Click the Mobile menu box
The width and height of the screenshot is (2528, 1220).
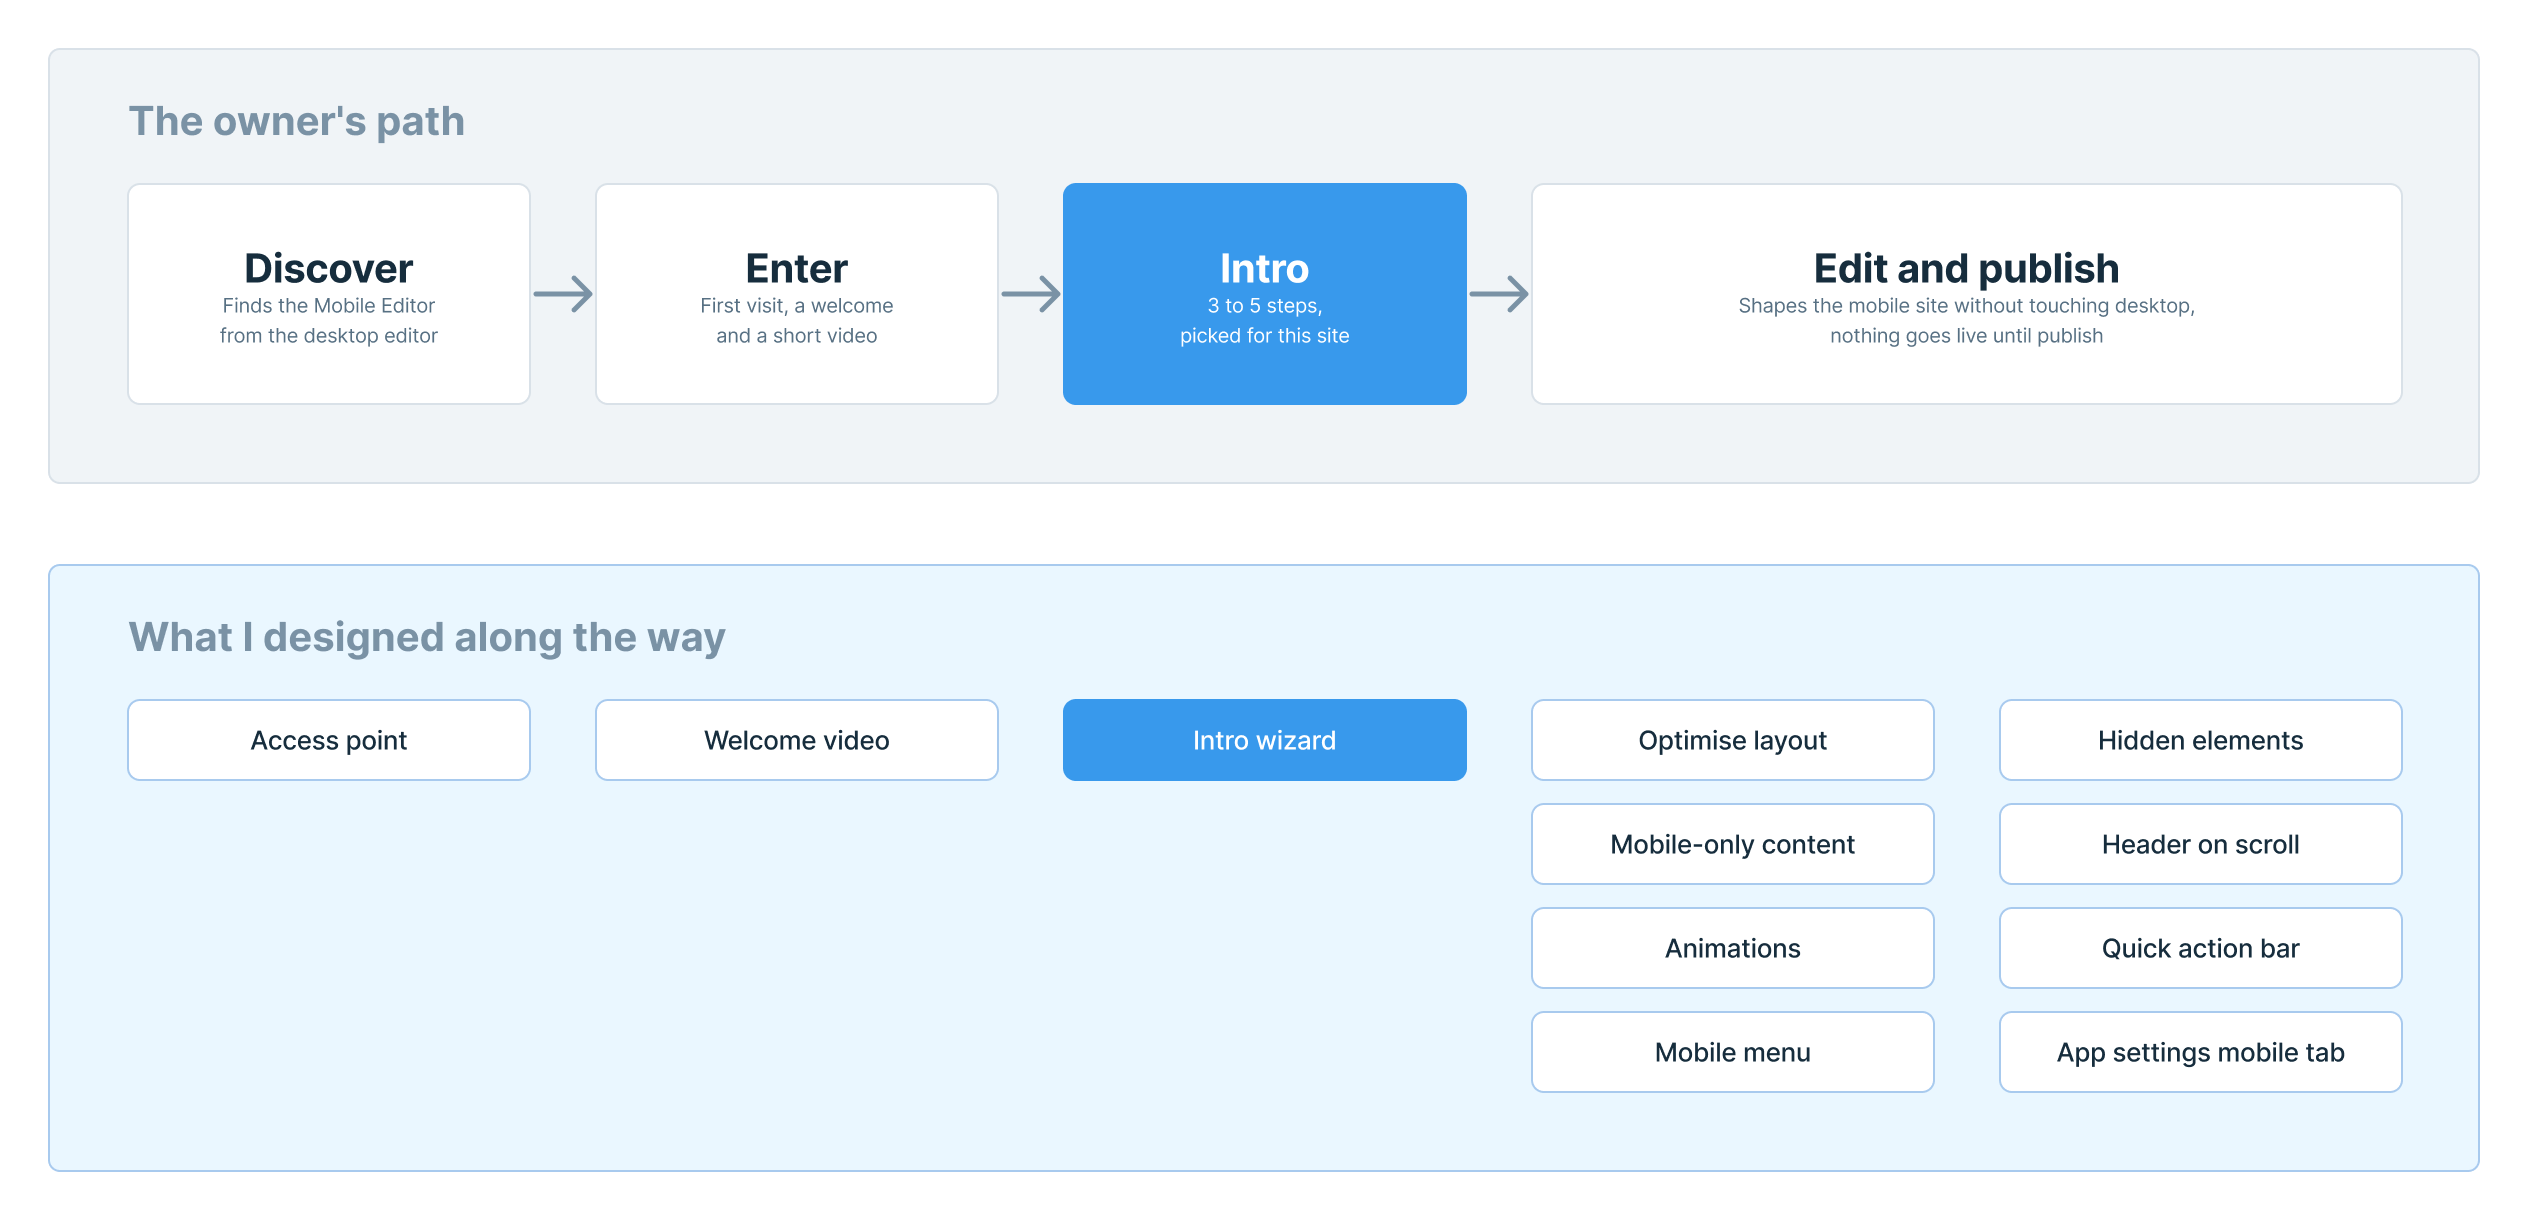click(x=1733, y=1052)
